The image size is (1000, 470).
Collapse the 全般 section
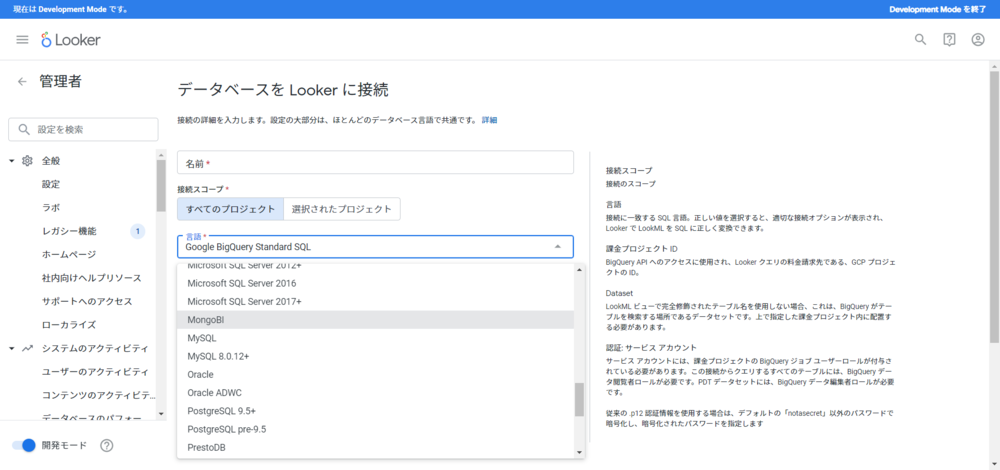(x=11, y=161)
